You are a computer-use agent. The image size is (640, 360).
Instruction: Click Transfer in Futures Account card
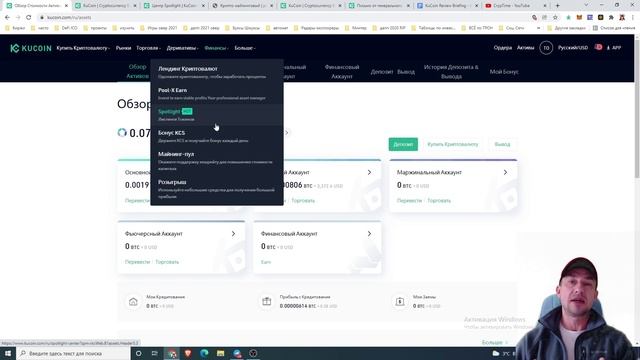[137, 262]
